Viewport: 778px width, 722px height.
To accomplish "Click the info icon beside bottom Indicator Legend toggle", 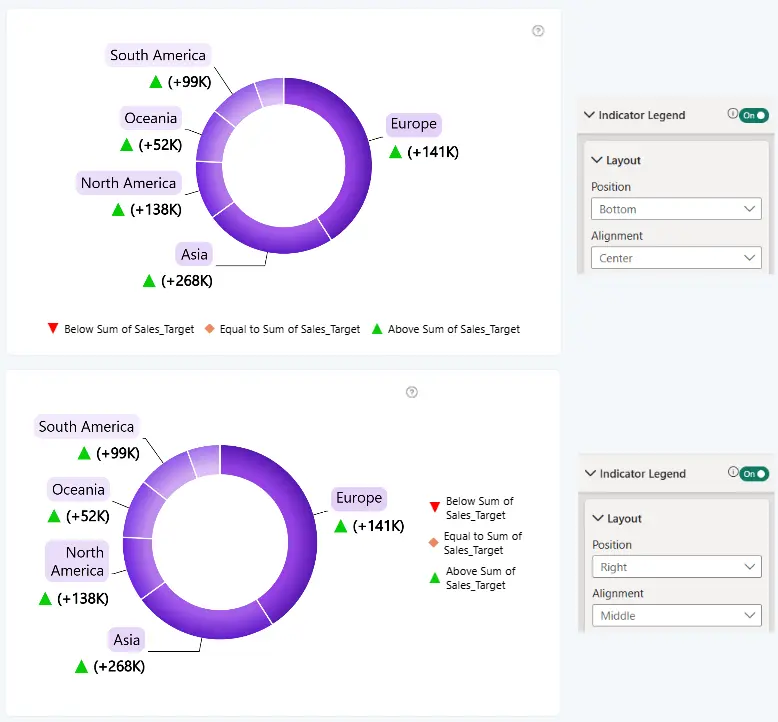I will click(x=733, y=472).
